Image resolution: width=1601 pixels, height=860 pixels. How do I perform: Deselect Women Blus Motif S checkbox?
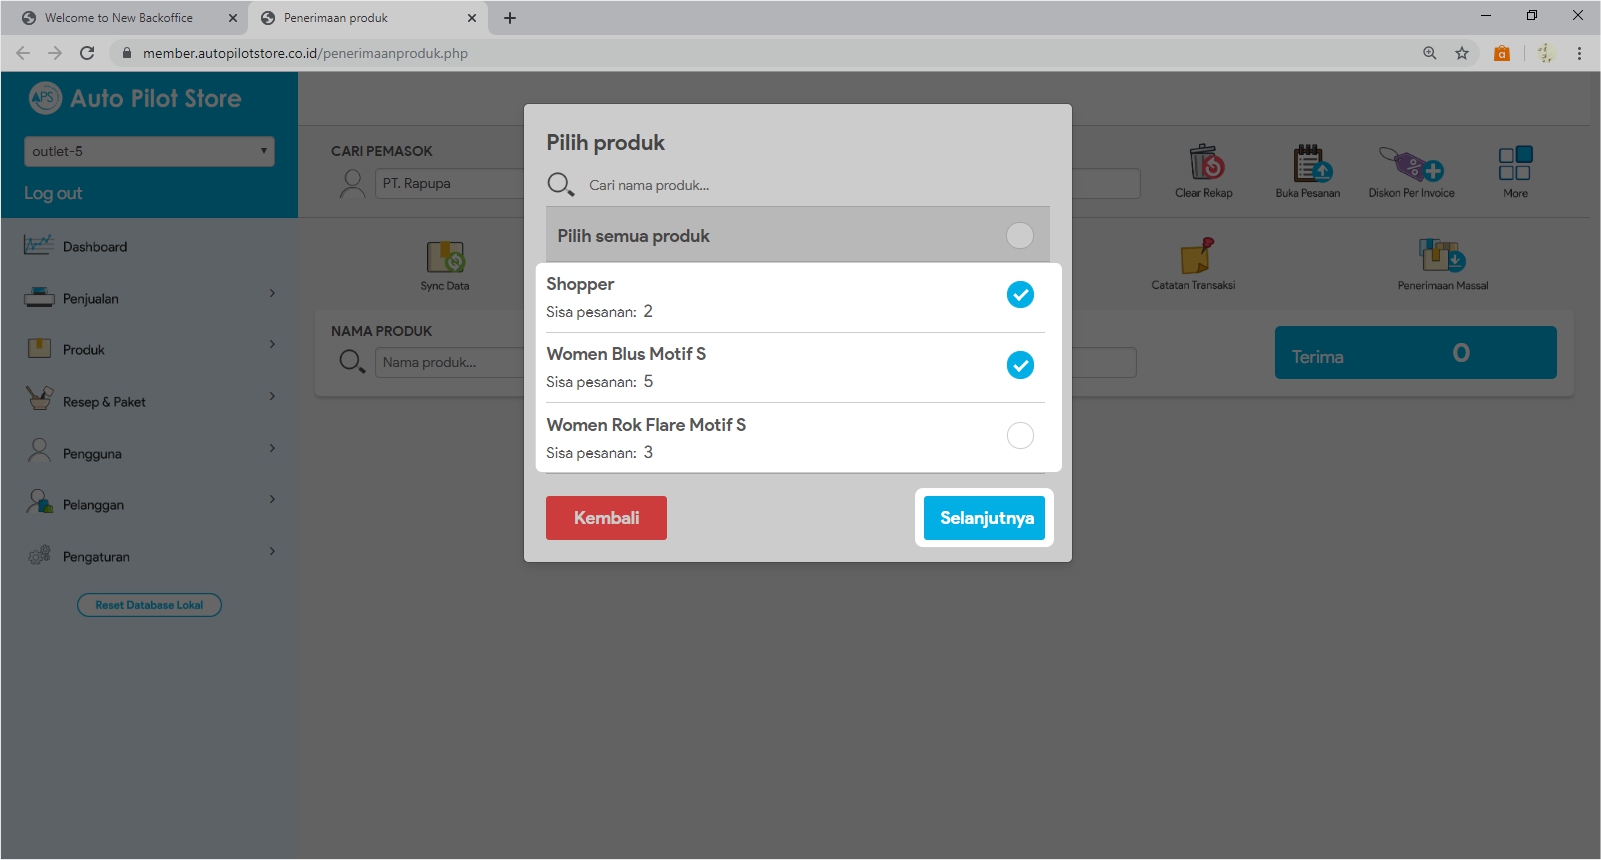coord(1020,365)
